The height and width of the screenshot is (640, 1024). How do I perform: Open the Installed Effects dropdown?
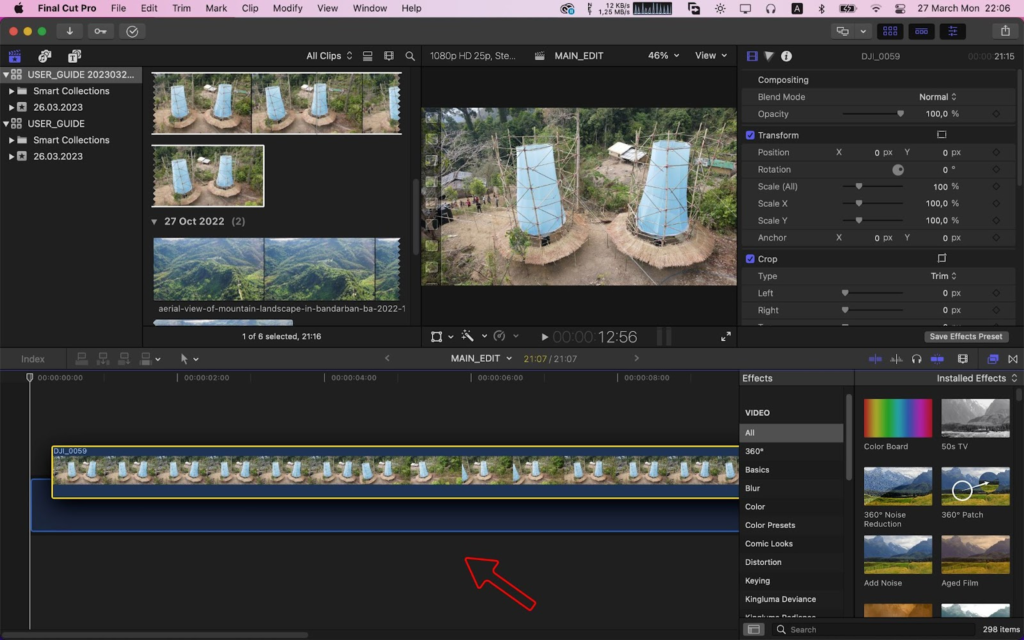pyautogui.click(x=976, y=378)
